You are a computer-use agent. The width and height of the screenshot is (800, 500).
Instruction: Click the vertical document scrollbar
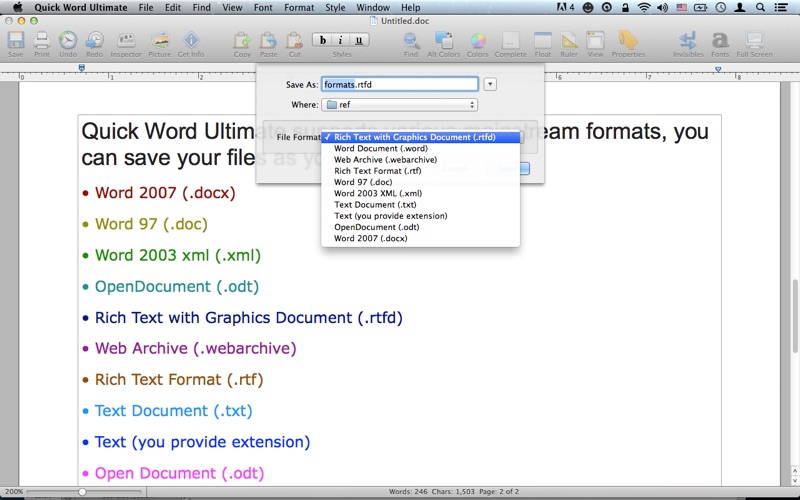[x=794, y=316]
